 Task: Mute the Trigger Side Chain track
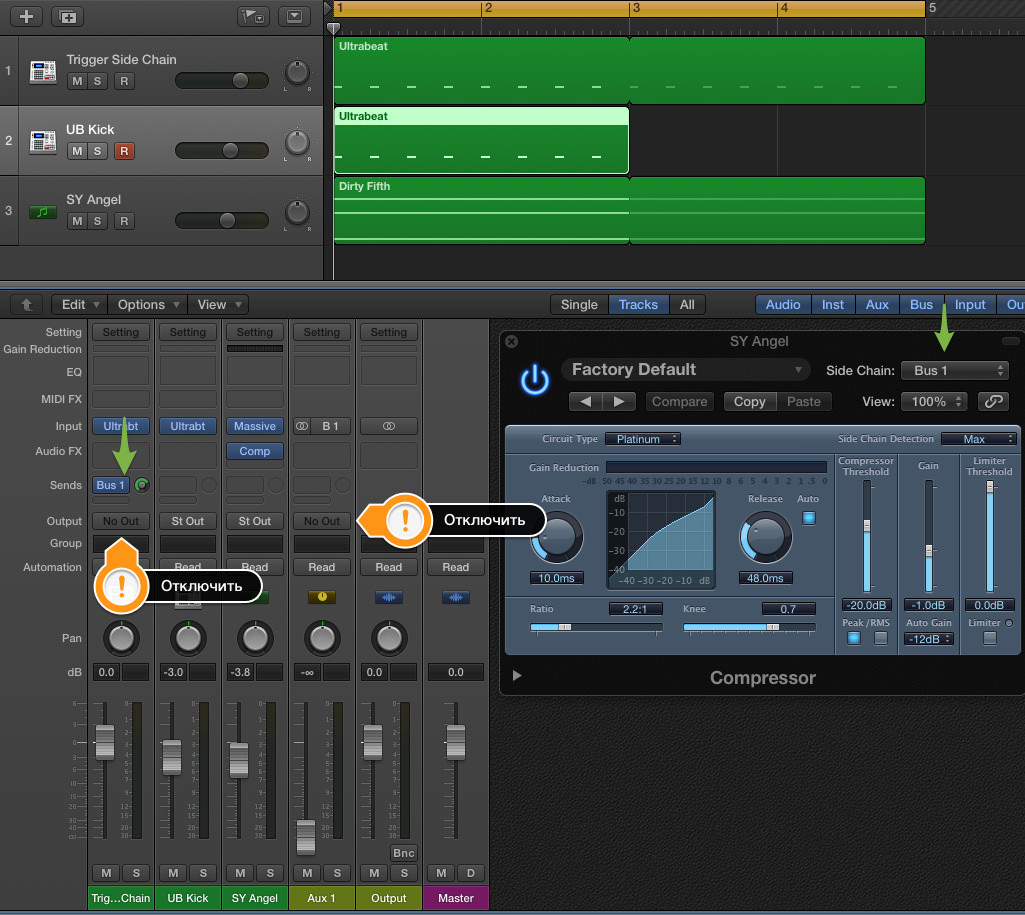coord(77,81)
